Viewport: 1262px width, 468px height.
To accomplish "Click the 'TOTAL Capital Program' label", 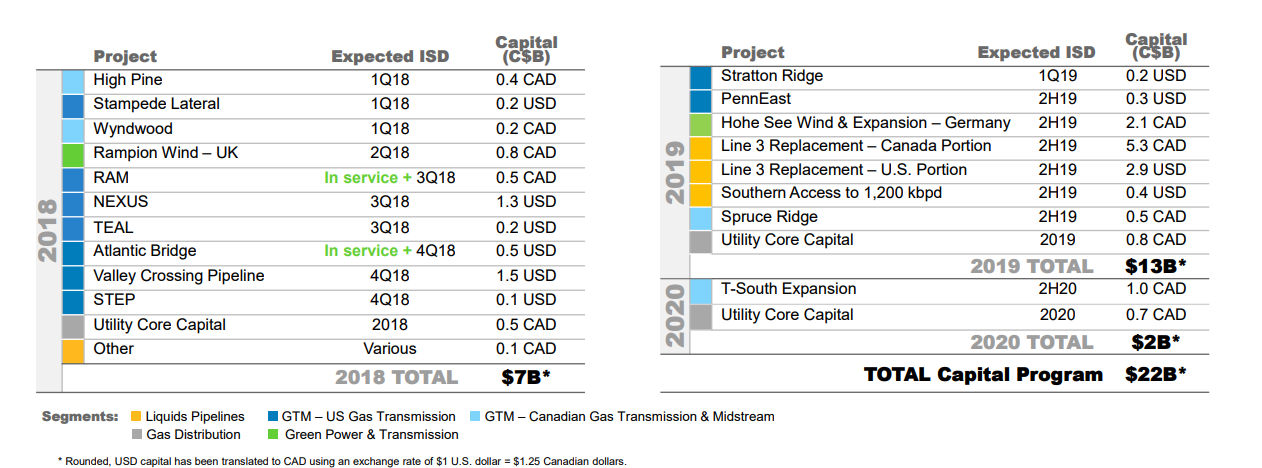I will pyautogui.click(x=984, y=375).
